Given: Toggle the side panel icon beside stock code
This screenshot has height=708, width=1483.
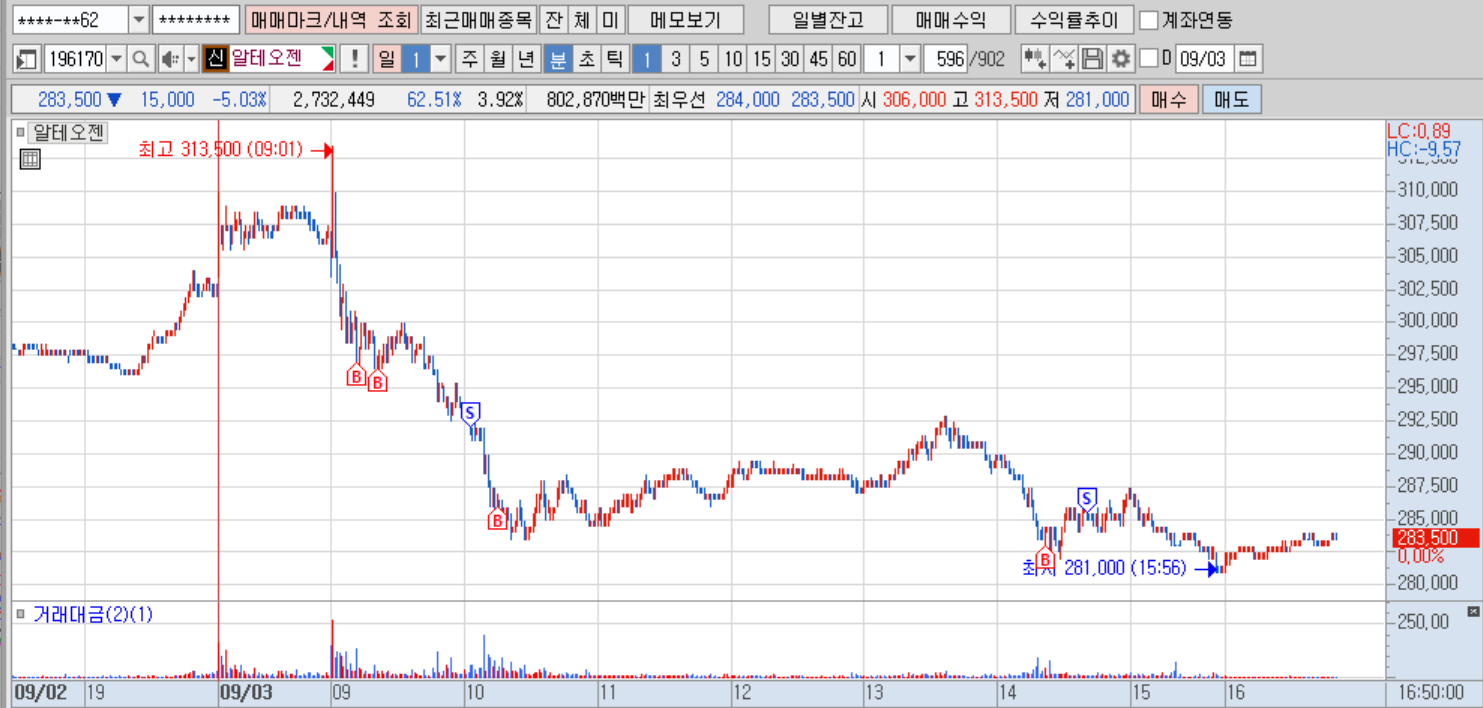Looking at the screenshot, I should (x=27, y=59).
